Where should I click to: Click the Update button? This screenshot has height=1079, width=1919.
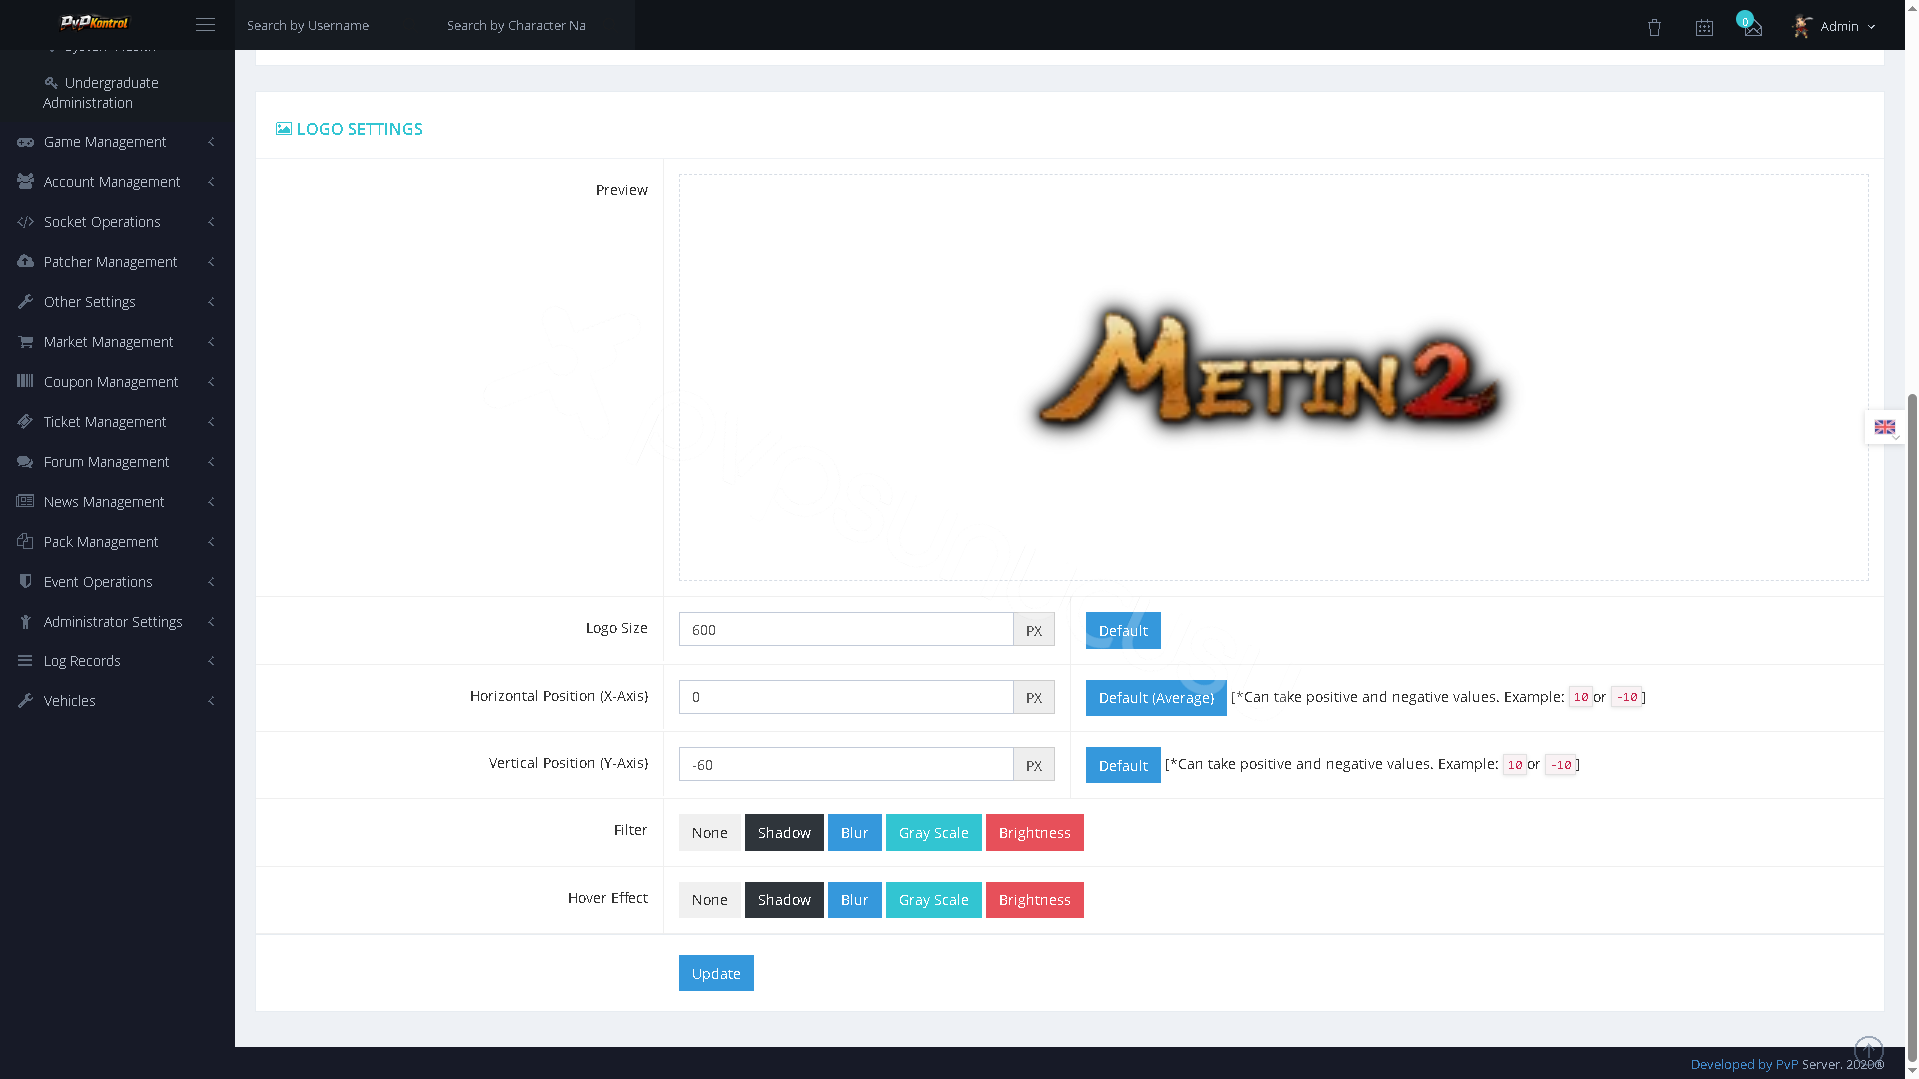point(716,973)
